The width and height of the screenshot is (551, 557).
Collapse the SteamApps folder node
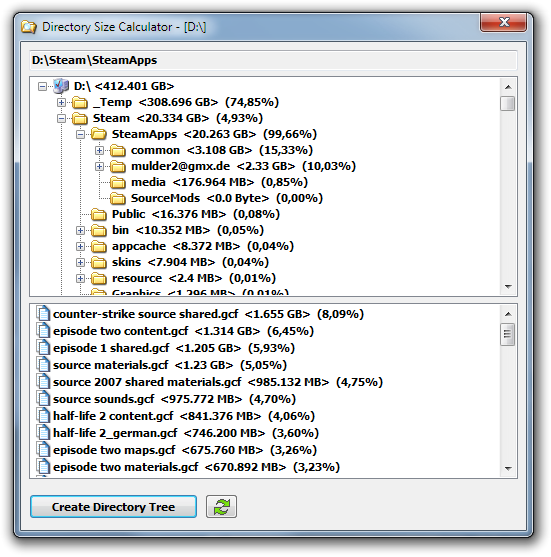[x=80, y=134]
